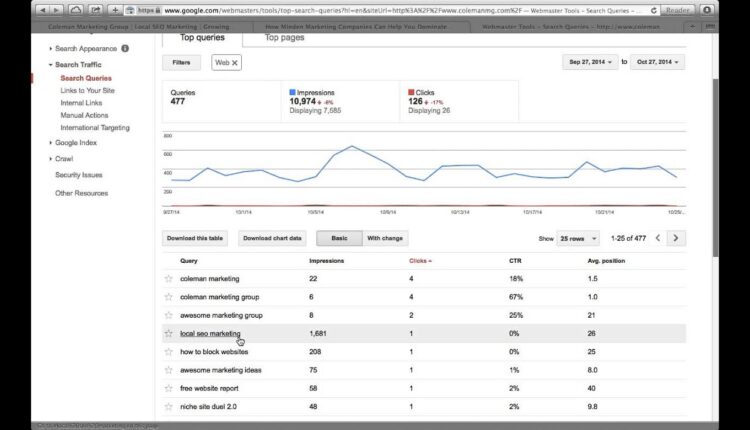Star the awesome marketing ideas query

click(x=168, y=370)
